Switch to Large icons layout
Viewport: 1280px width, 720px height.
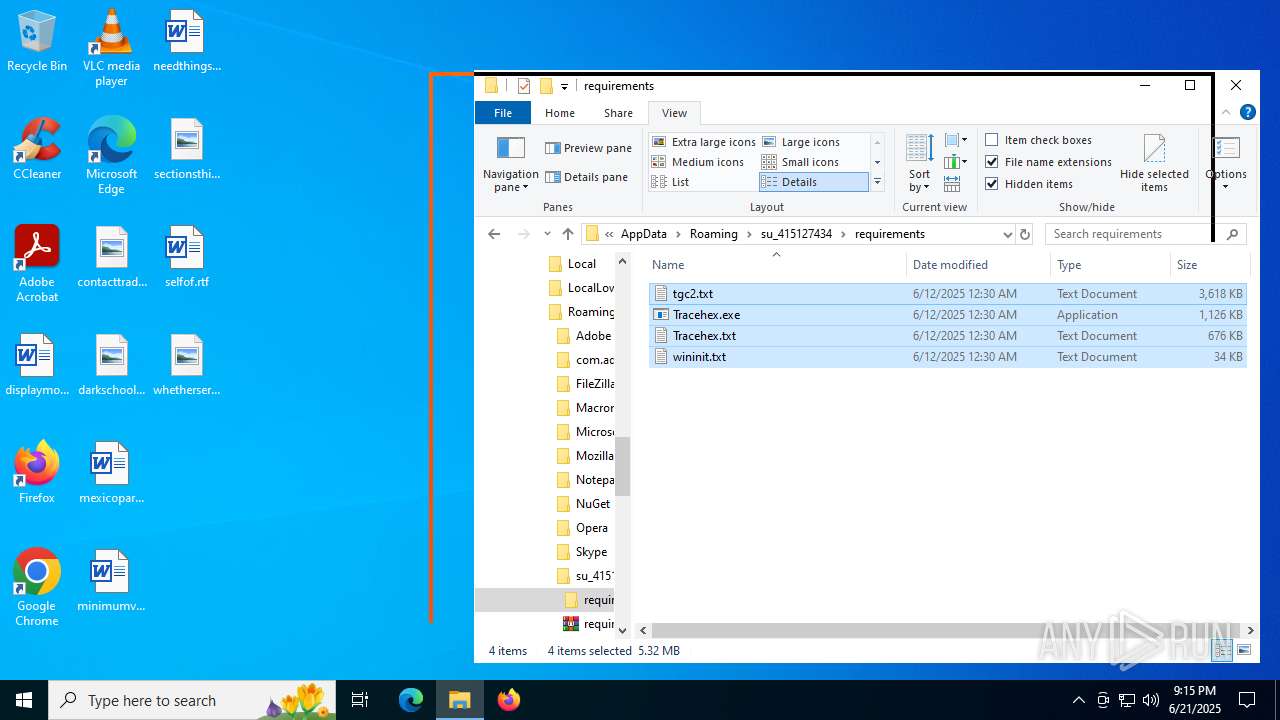801,142
